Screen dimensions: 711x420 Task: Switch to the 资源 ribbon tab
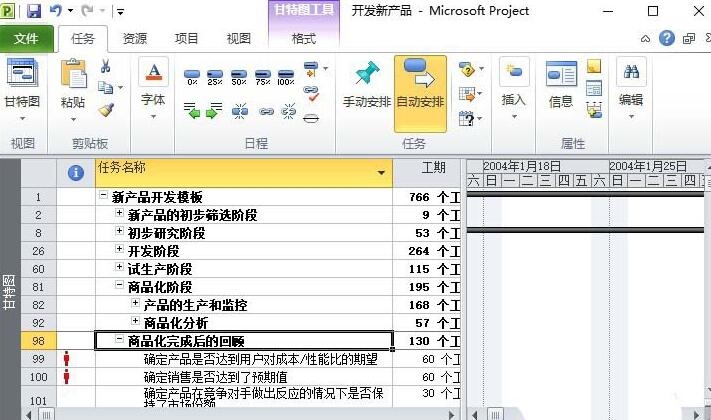[x=135, y=39]
